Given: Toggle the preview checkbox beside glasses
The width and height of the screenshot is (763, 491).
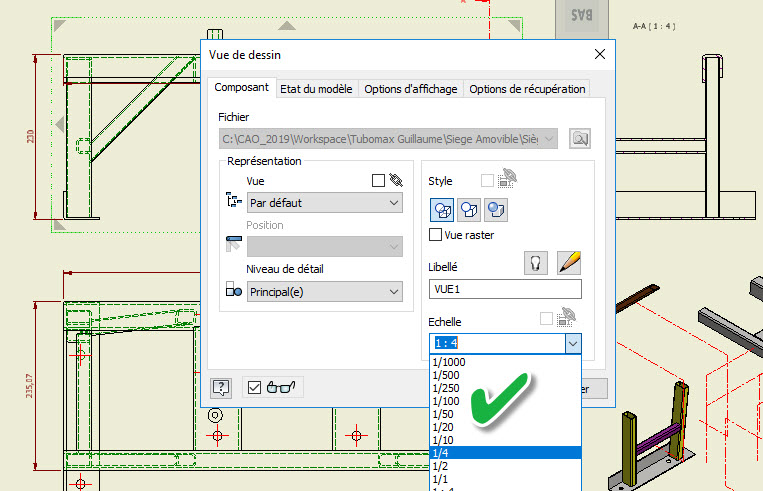Looking at the screenshot, I should coord(254,388).
